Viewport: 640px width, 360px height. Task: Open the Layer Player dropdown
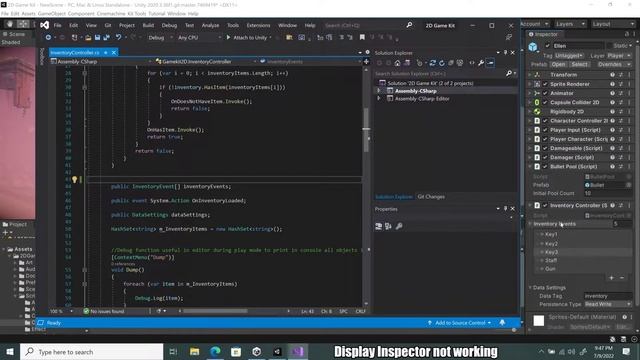[618, 56]
